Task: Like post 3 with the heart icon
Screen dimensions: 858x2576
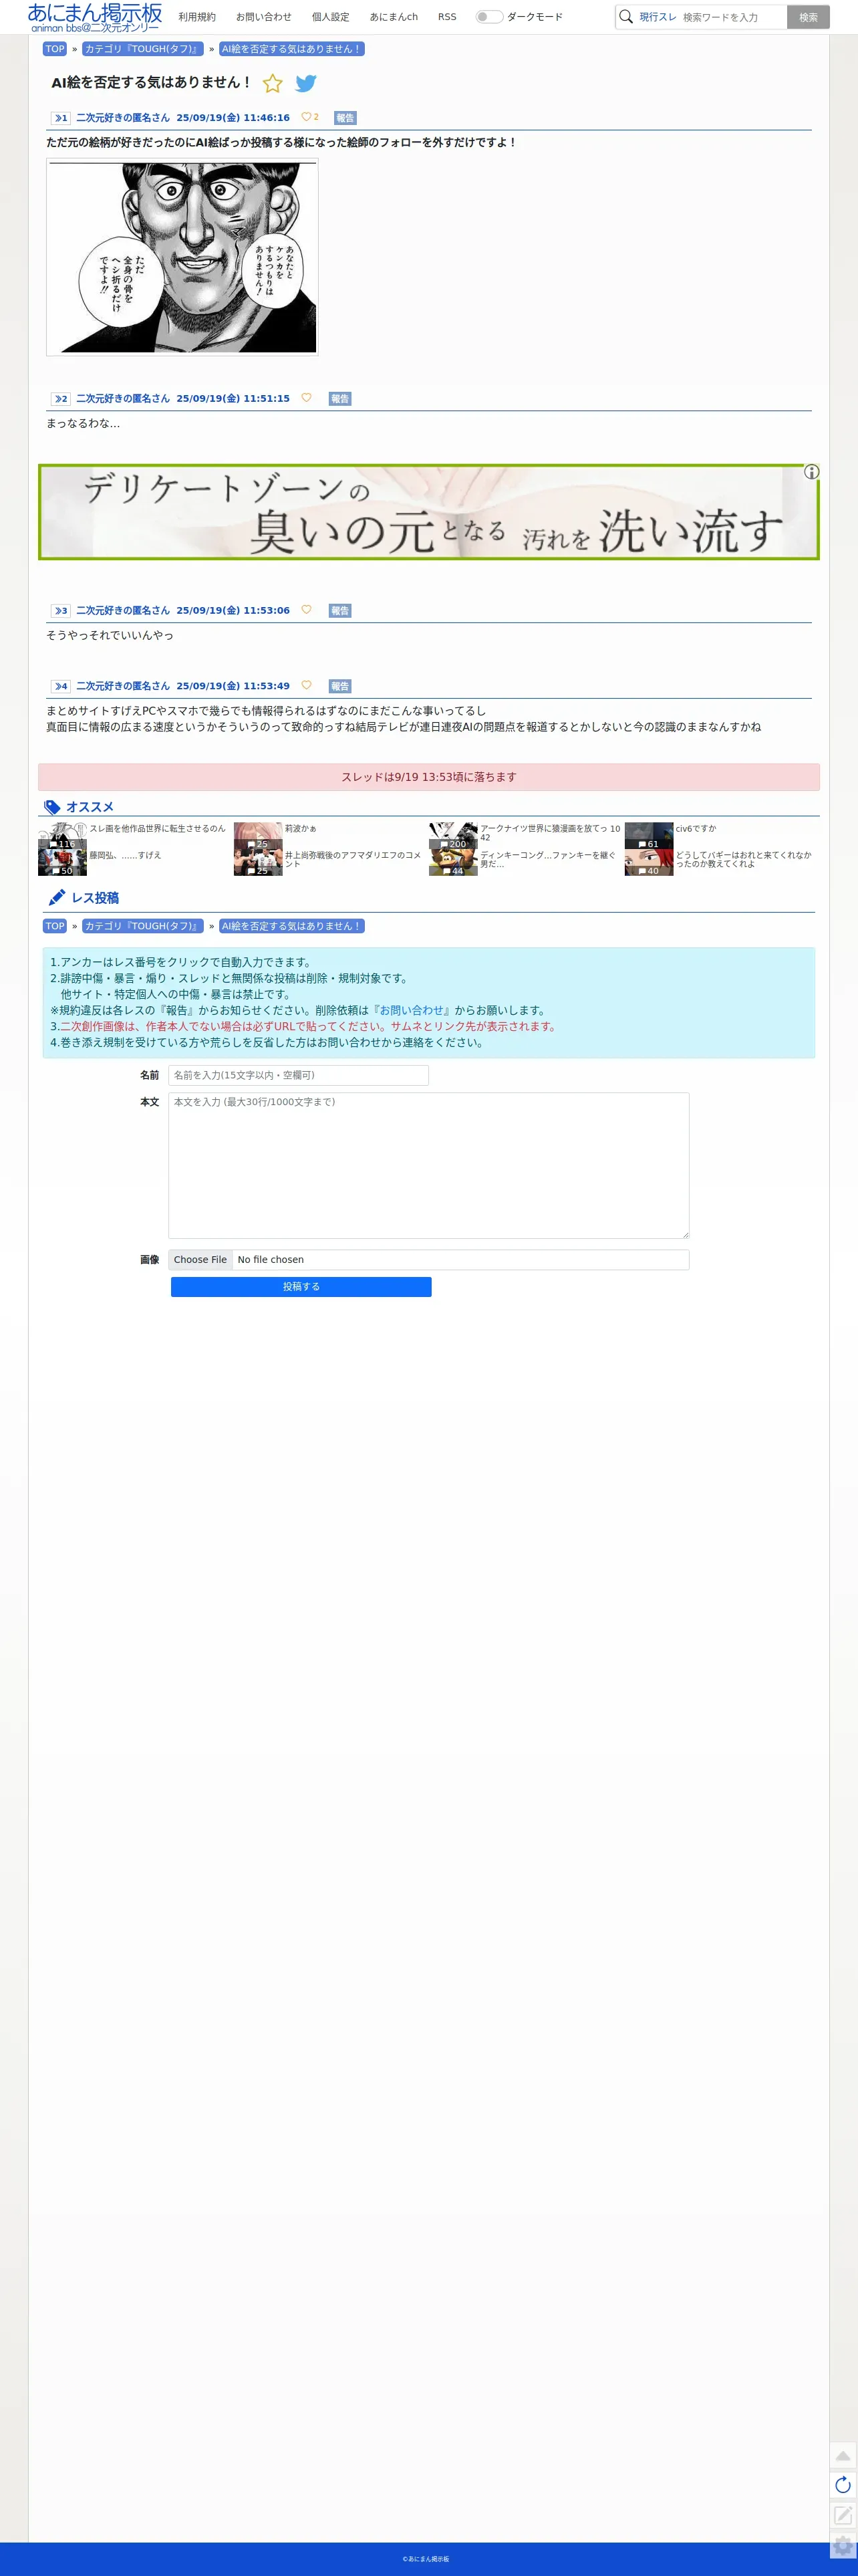Action: coord(306,610)
